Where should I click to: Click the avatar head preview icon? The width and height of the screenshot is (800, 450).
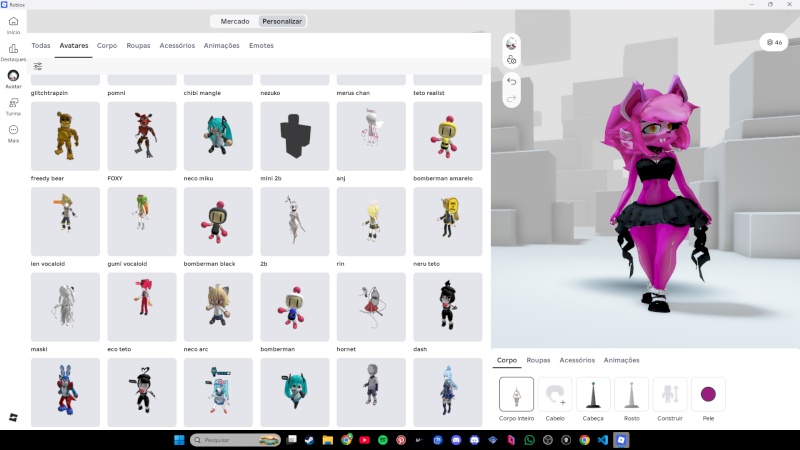pos(511,42)
